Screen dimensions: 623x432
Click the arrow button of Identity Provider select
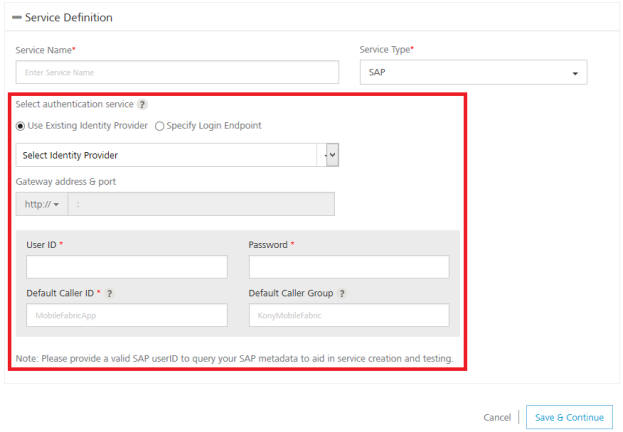tap(332, 155)
